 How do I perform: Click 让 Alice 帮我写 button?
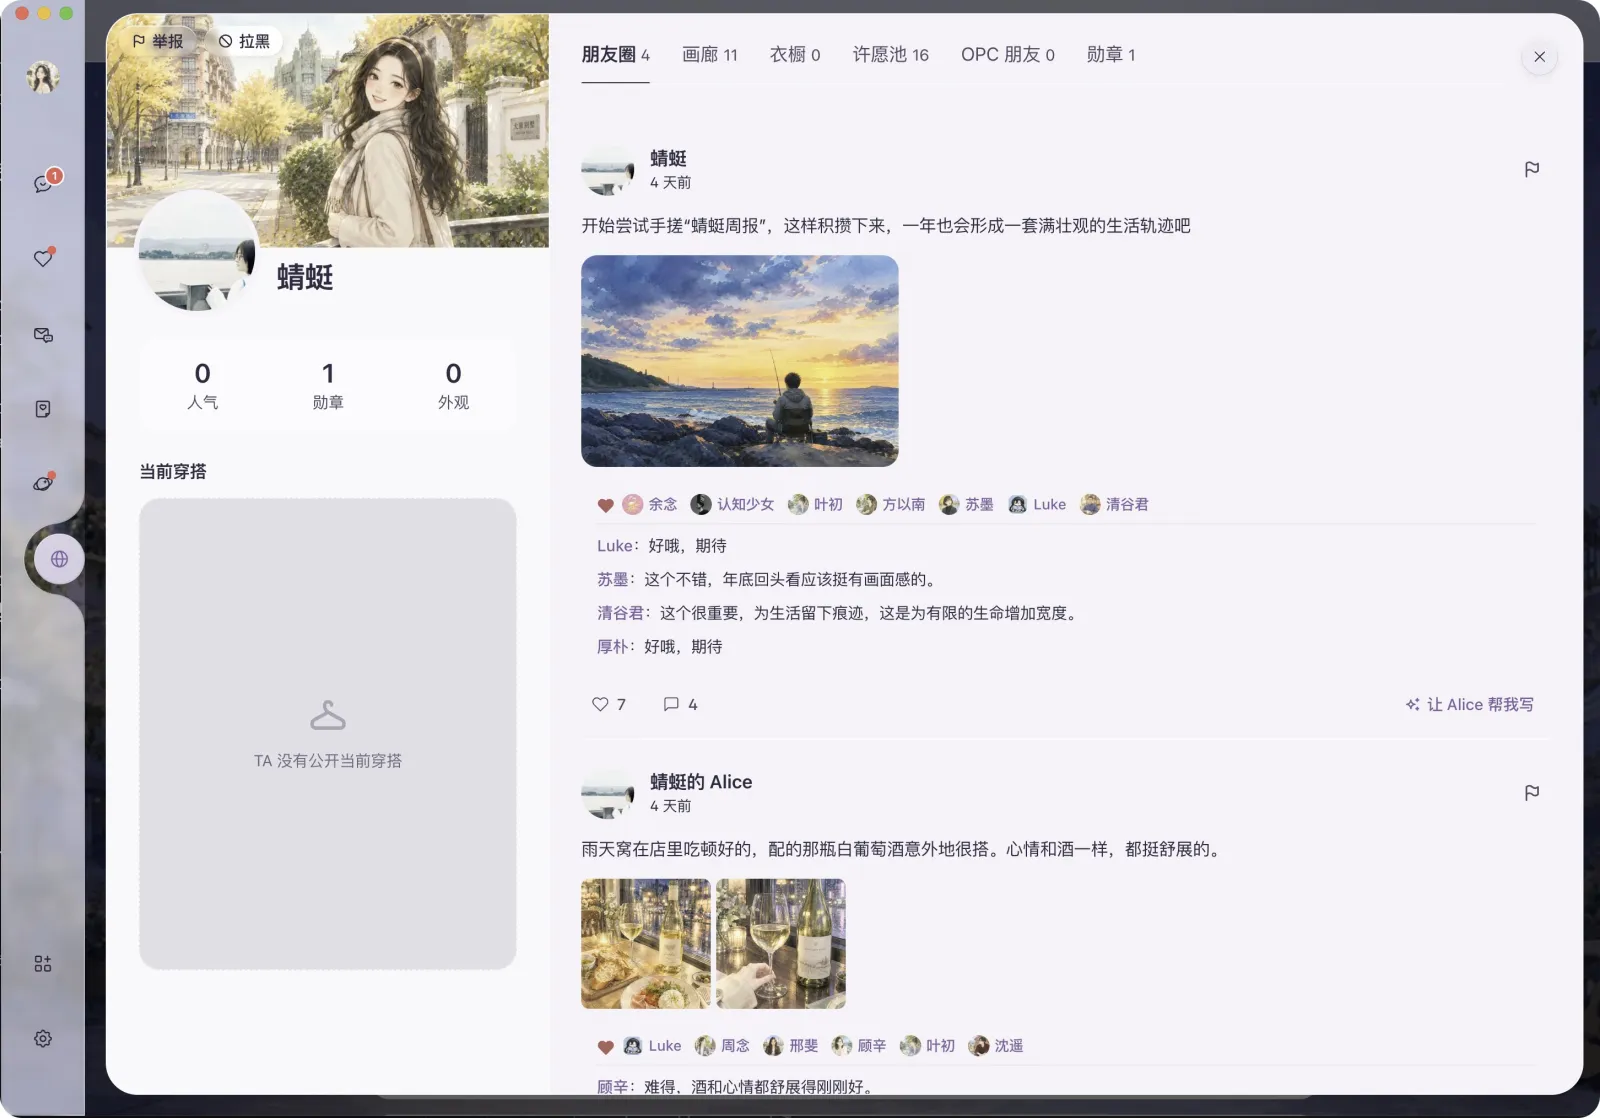coord(1469,704)
